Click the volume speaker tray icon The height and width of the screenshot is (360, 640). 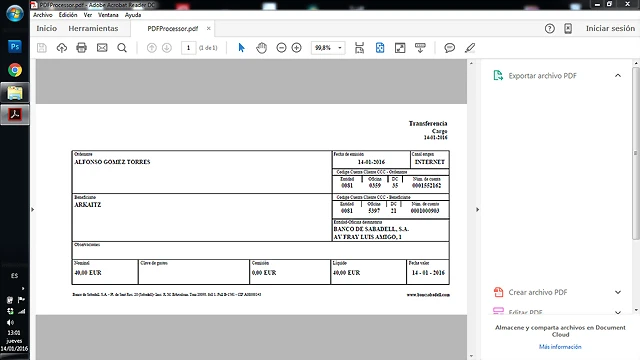click(10, 322)
